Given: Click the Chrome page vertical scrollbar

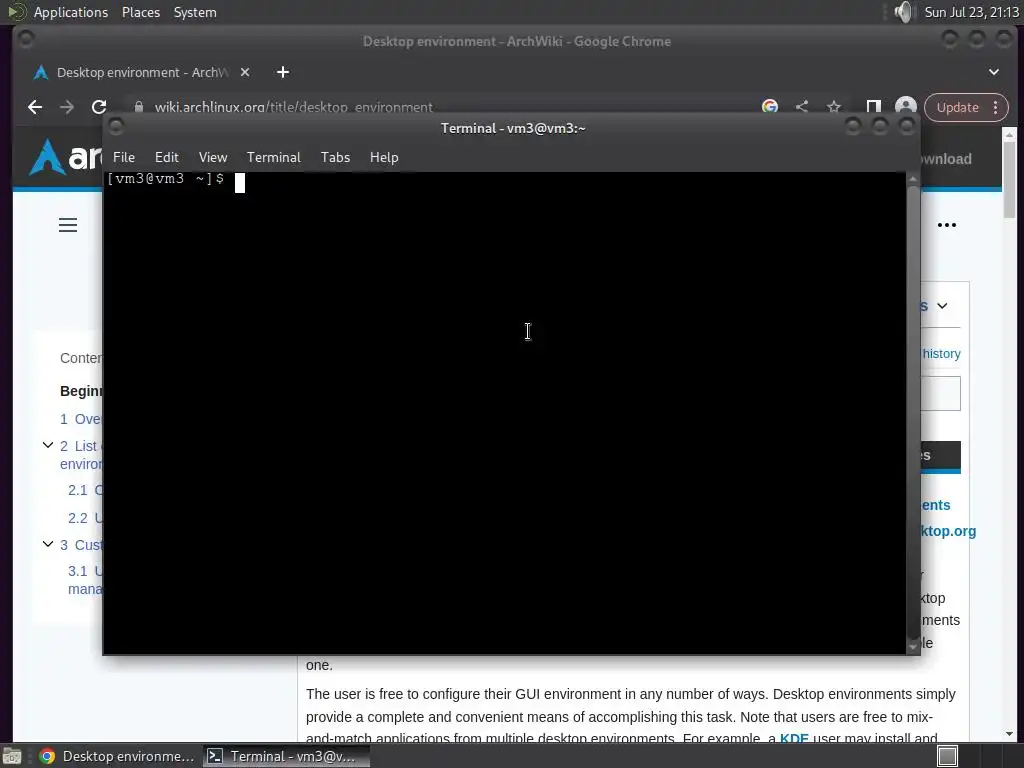Looking at the screenshot, I should pyautogui.click(x=1010, y=180).
